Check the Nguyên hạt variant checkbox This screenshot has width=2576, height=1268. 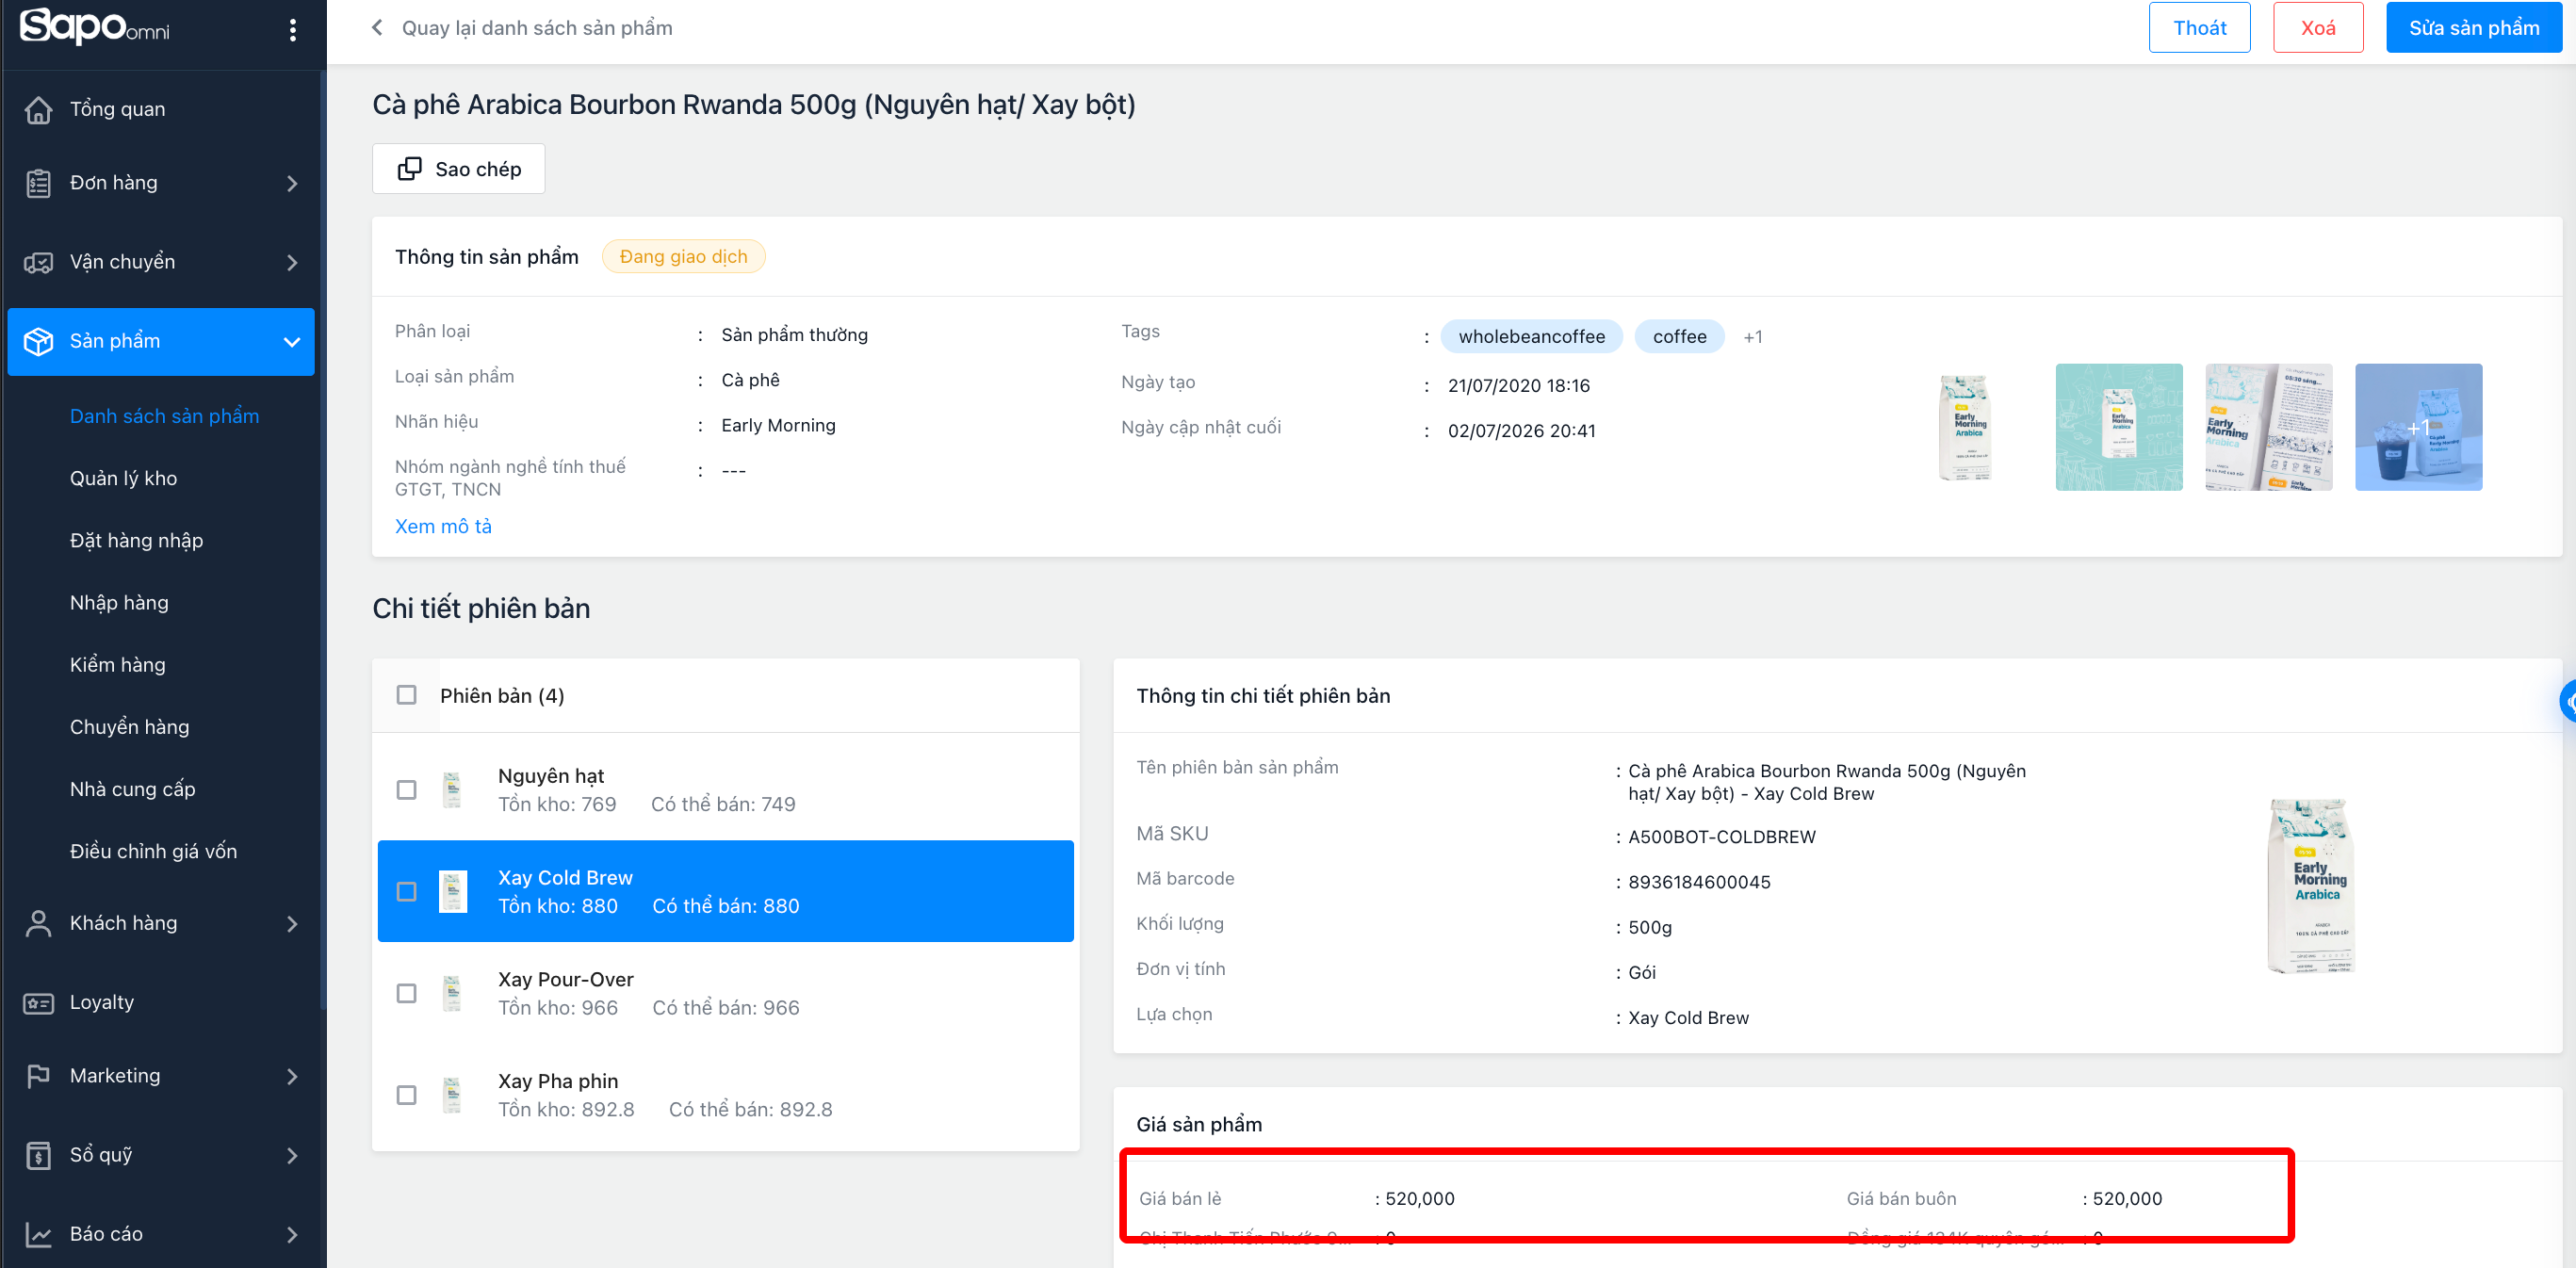(x=406, y=790)
